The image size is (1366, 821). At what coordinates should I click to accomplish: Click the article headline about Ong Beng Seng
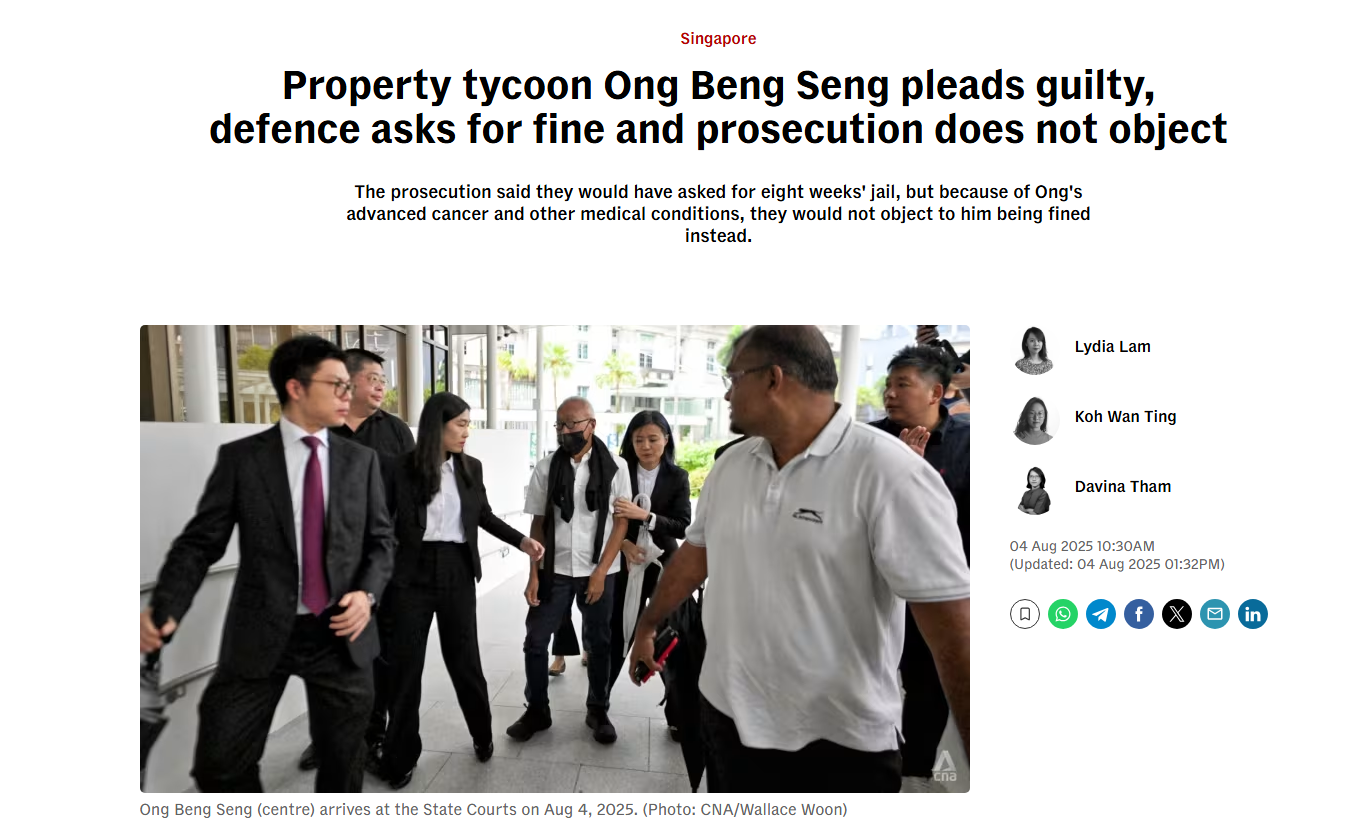(x=718, y=108)
